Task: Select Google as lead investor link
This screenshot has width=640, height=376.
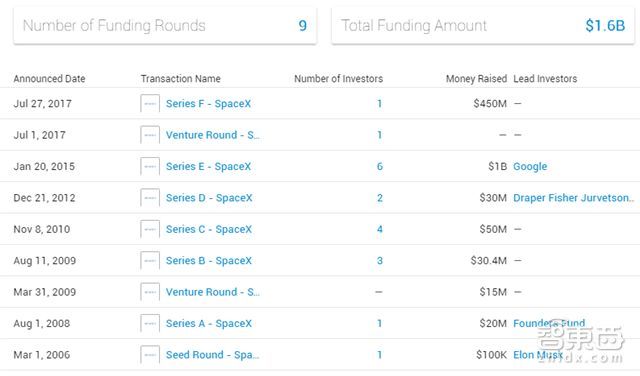Action: click(x=530, y=167)
